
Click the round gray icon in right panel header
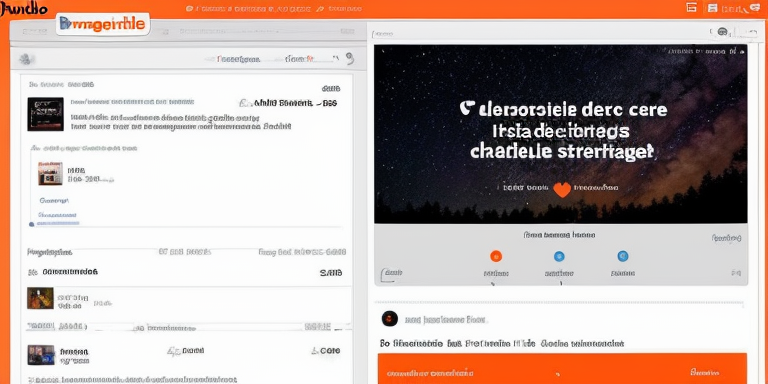(x=722, y=32)
